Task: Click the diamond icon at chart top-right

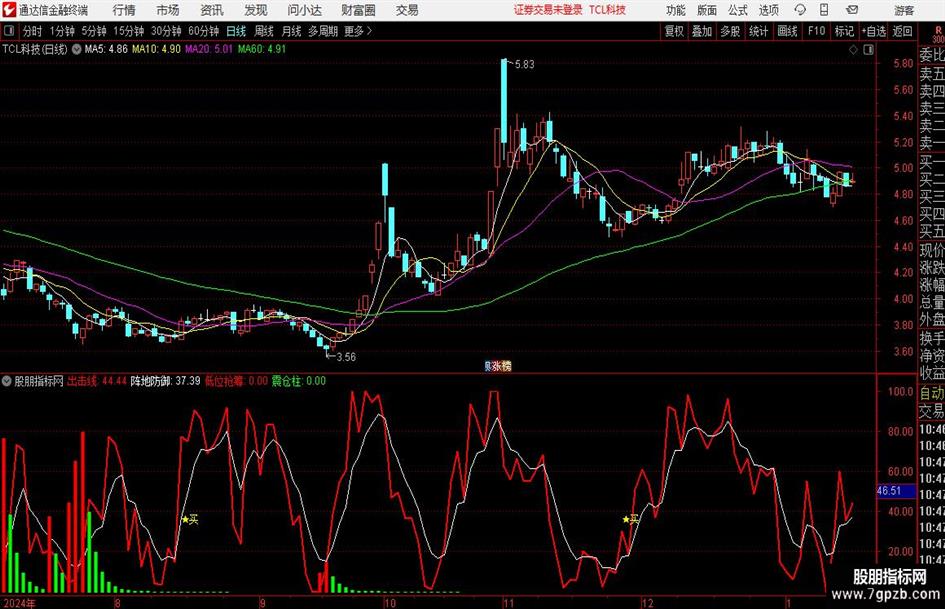Action: coord(853,49)
